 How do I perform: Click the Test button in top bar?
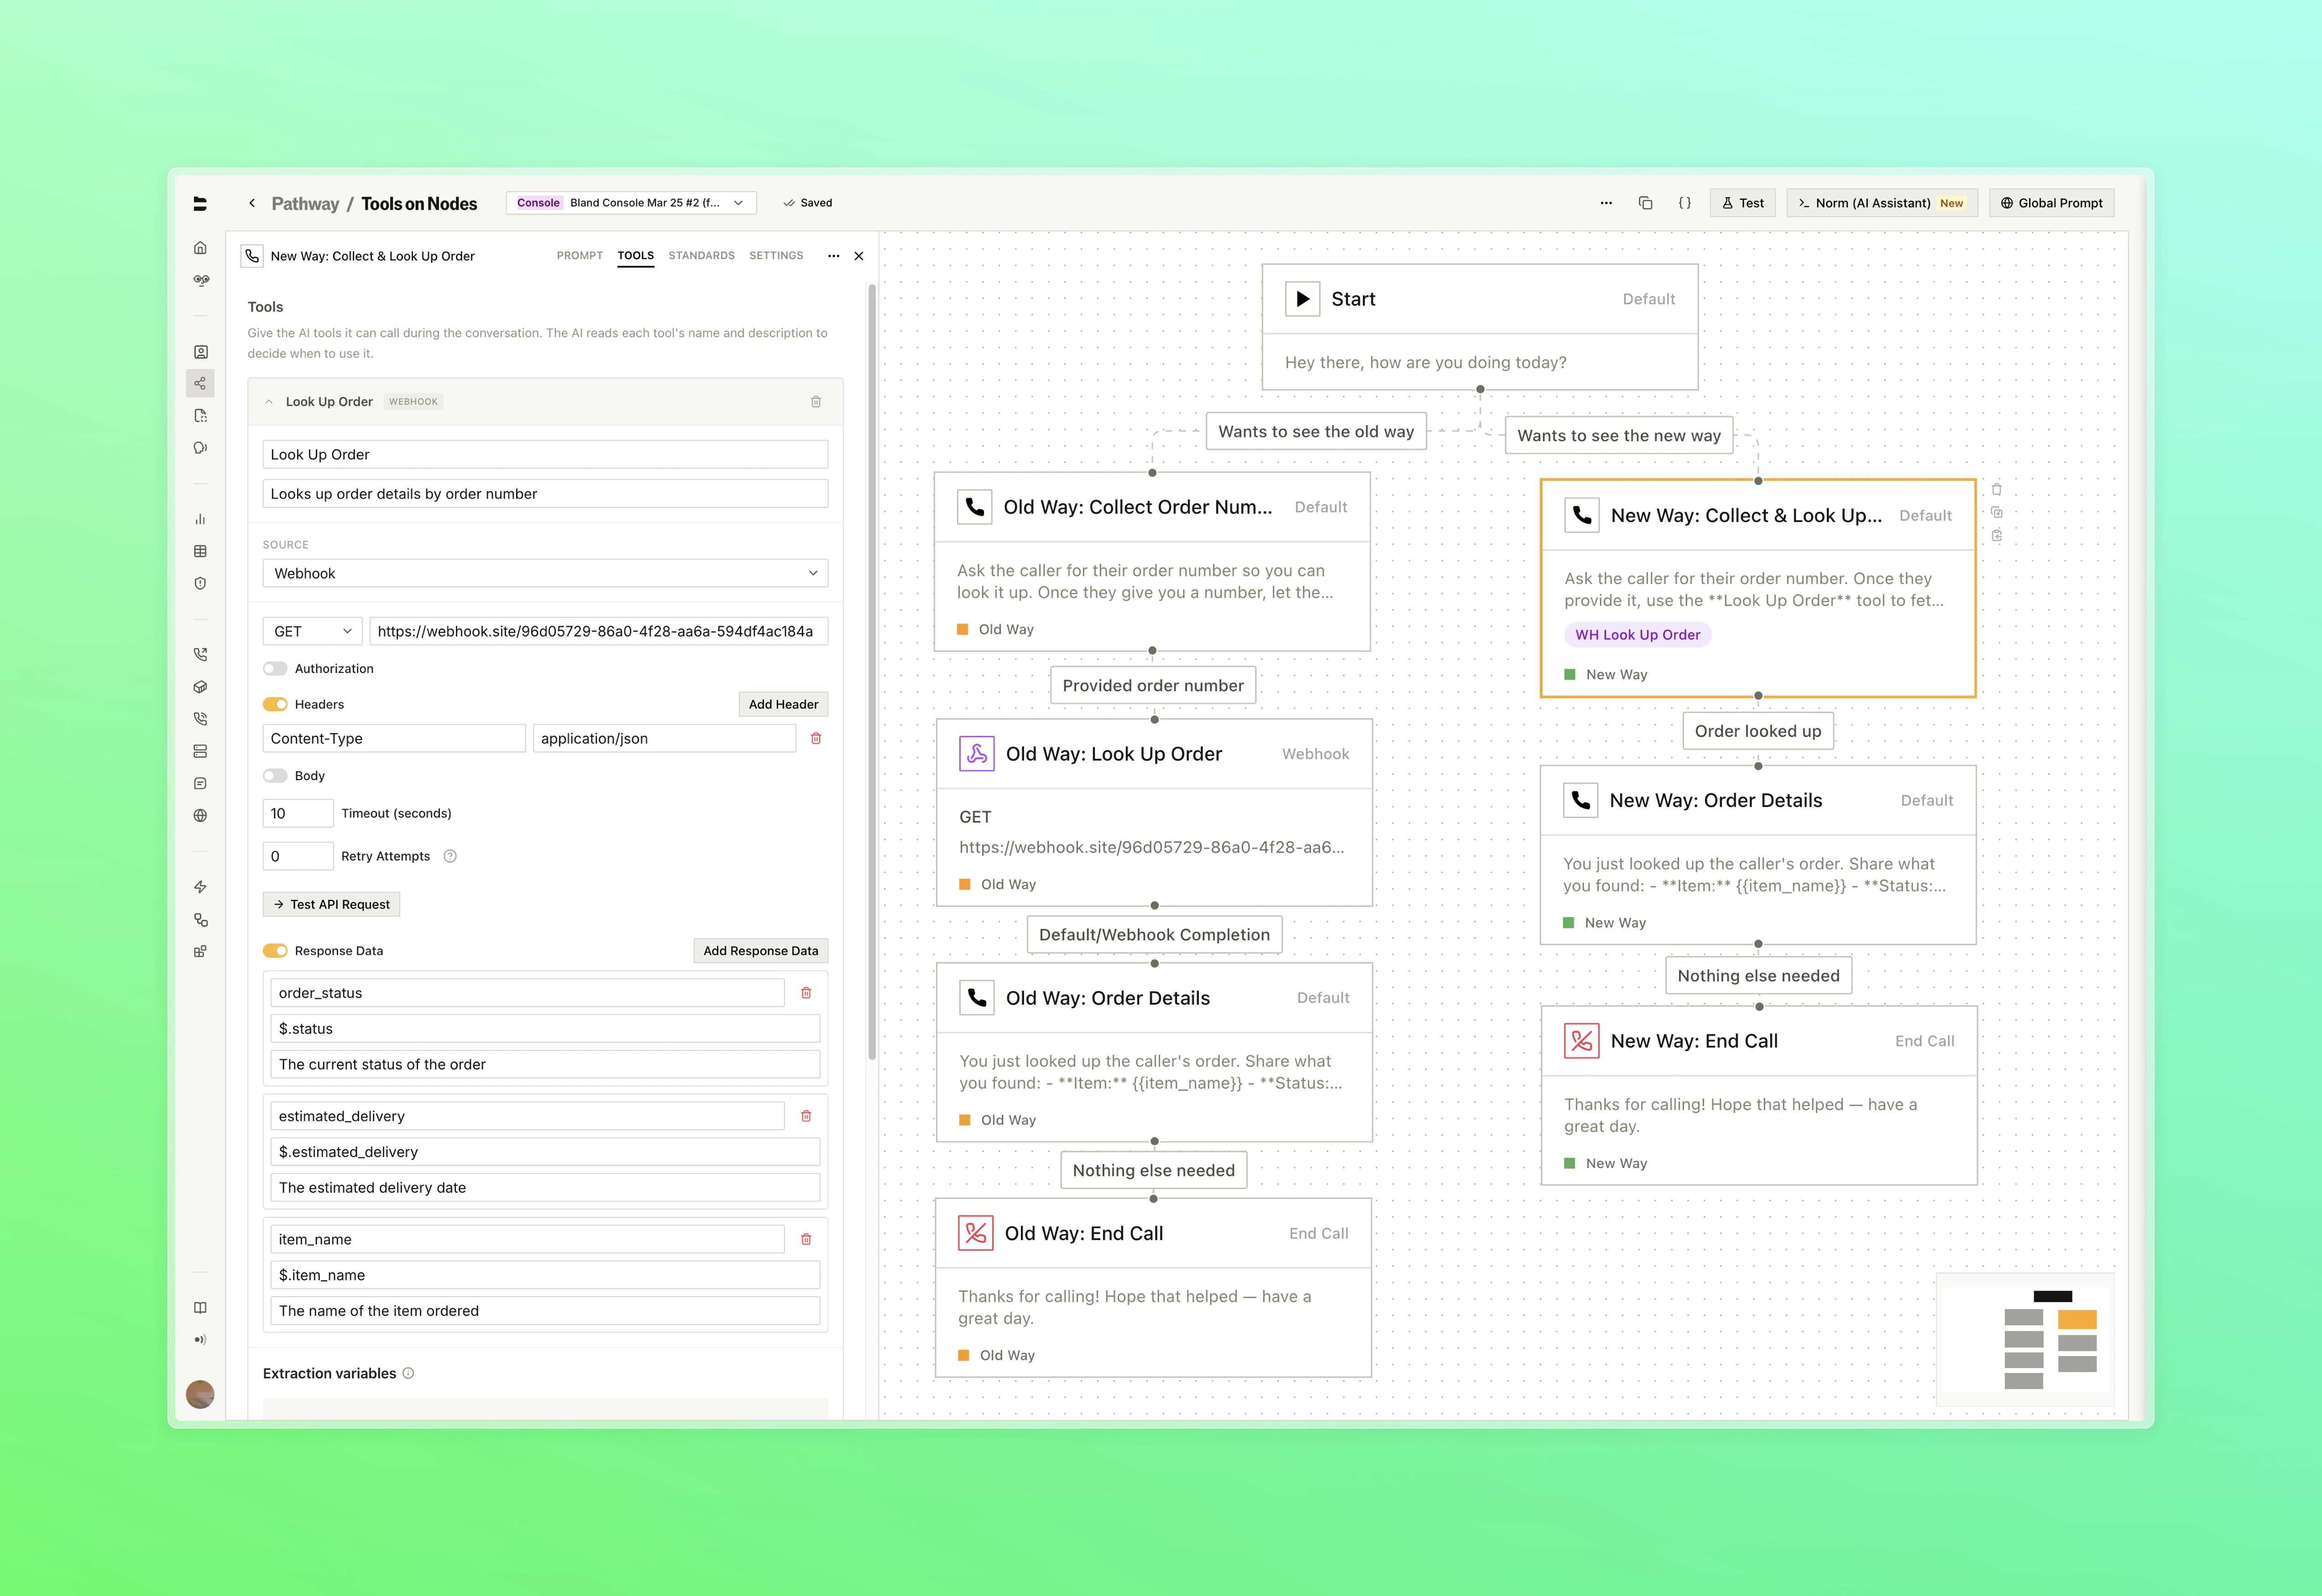1742,203
